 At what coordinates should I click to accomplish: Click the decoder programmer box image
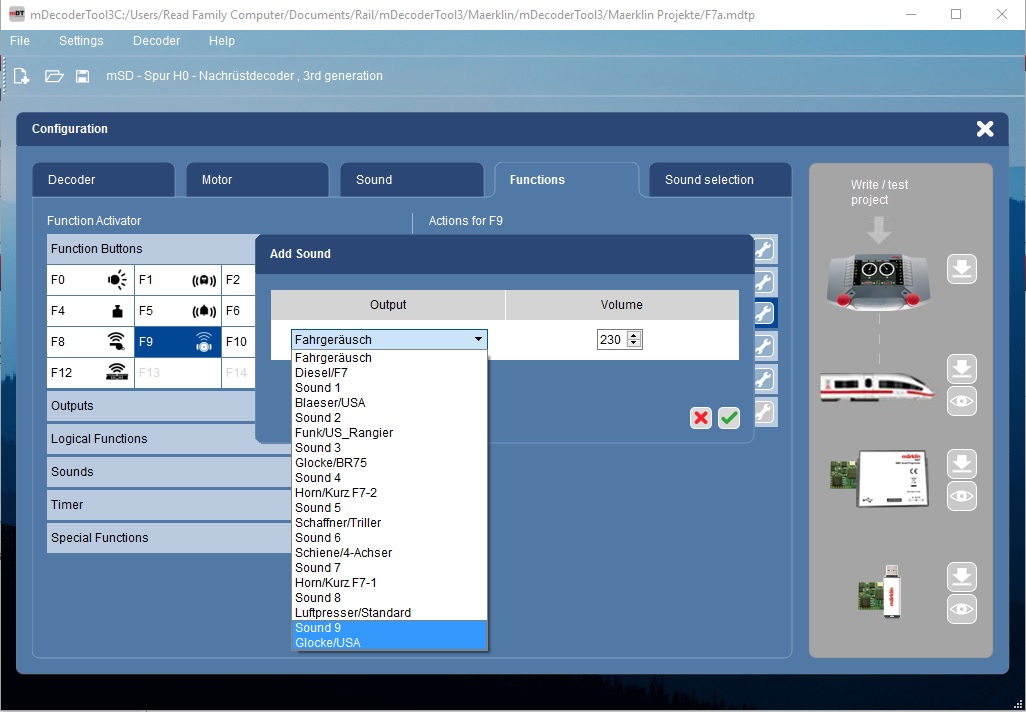pyautogui.click(x=878, y=478)
